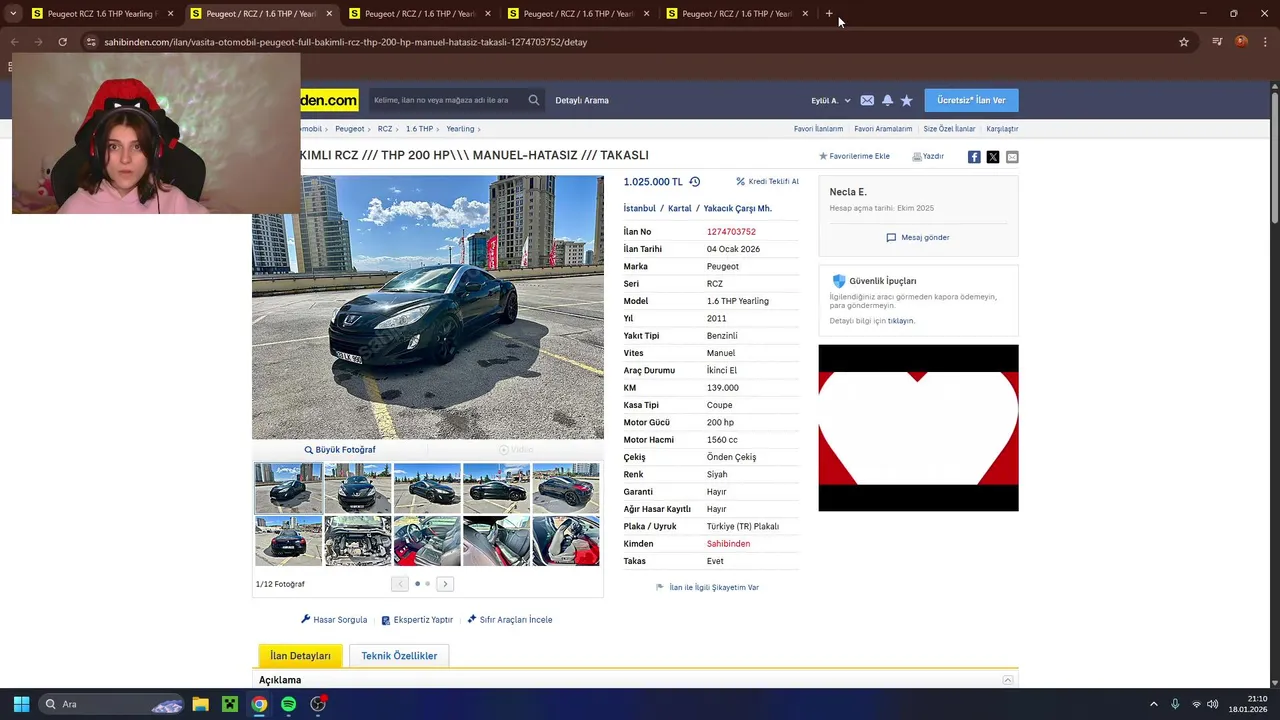
Task: Show previous photo thumbnails with left arrow
Action: pos(400,584)
